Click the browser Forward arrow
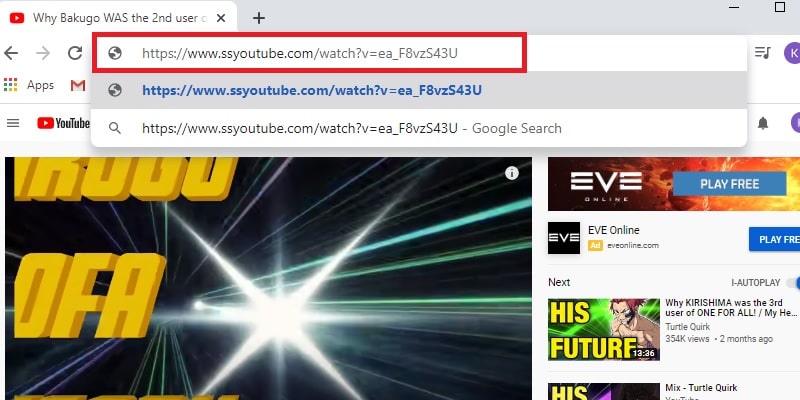 (x=43, y=53)
